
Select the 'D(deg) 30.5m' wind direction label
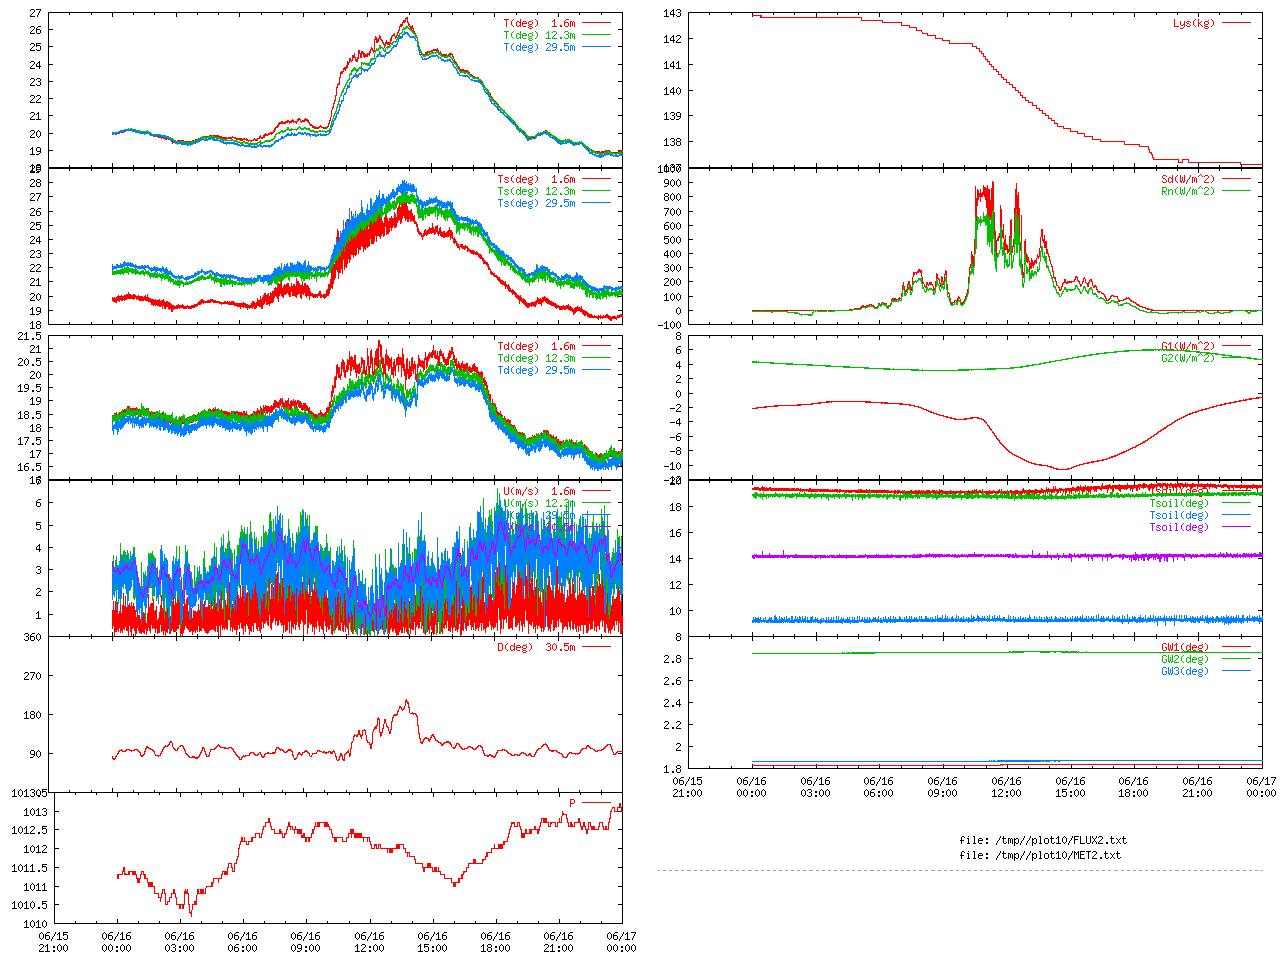click(536, 647)
